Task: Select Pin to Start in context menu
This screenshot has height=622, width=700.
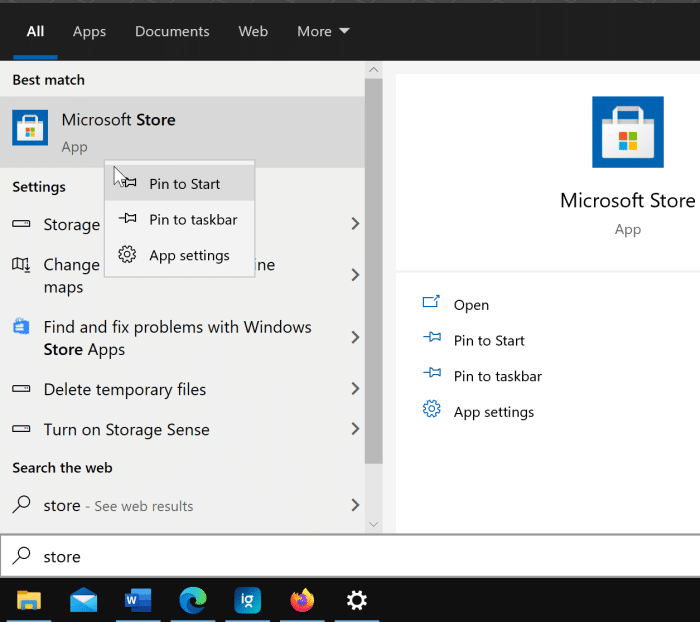Action: pos(179,184)
